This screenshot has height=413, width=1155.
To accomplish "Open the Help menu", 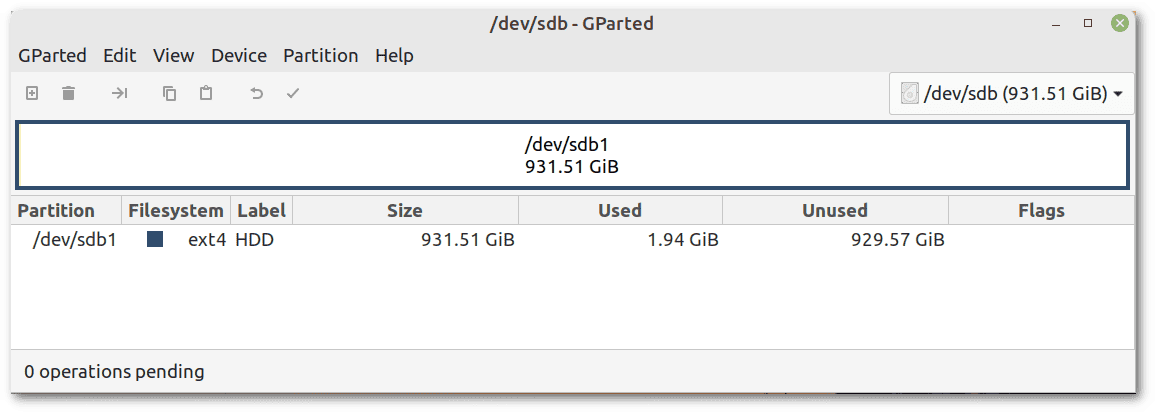I will click(394, 55).
